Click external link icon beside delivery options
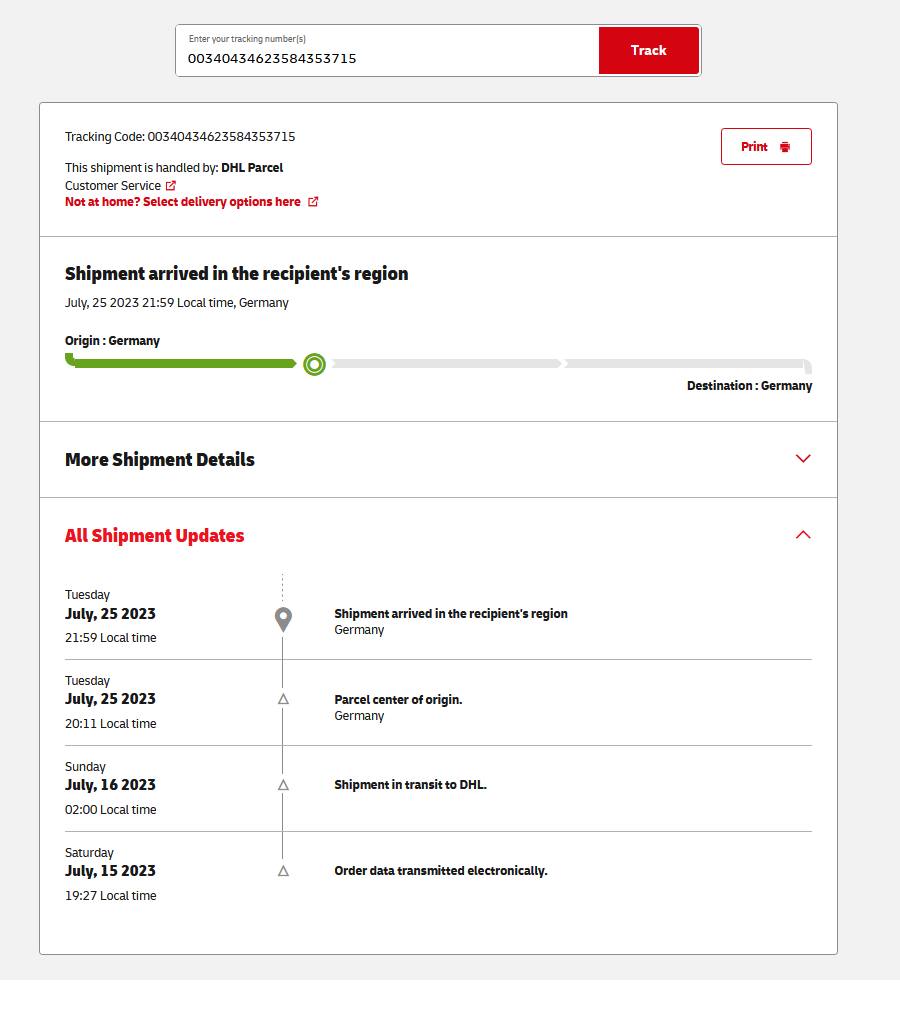 tap(313, 202)
